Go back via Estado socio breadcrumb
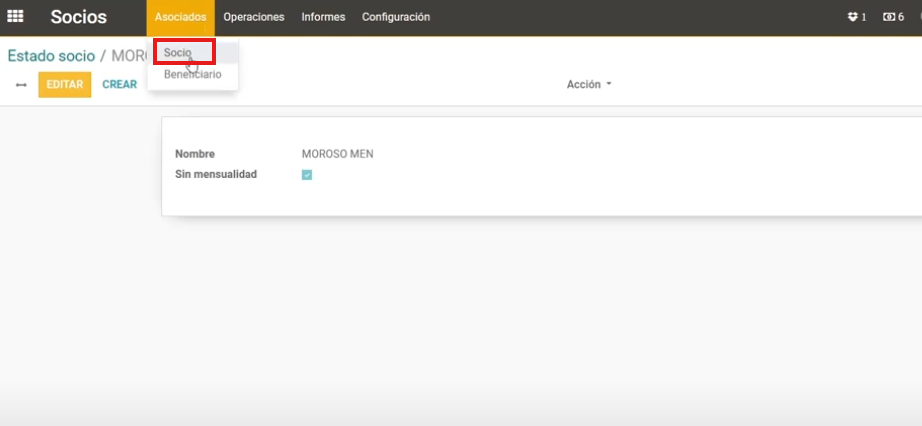Viewport: 922px width, 426px height. click(x=51, y=56)
